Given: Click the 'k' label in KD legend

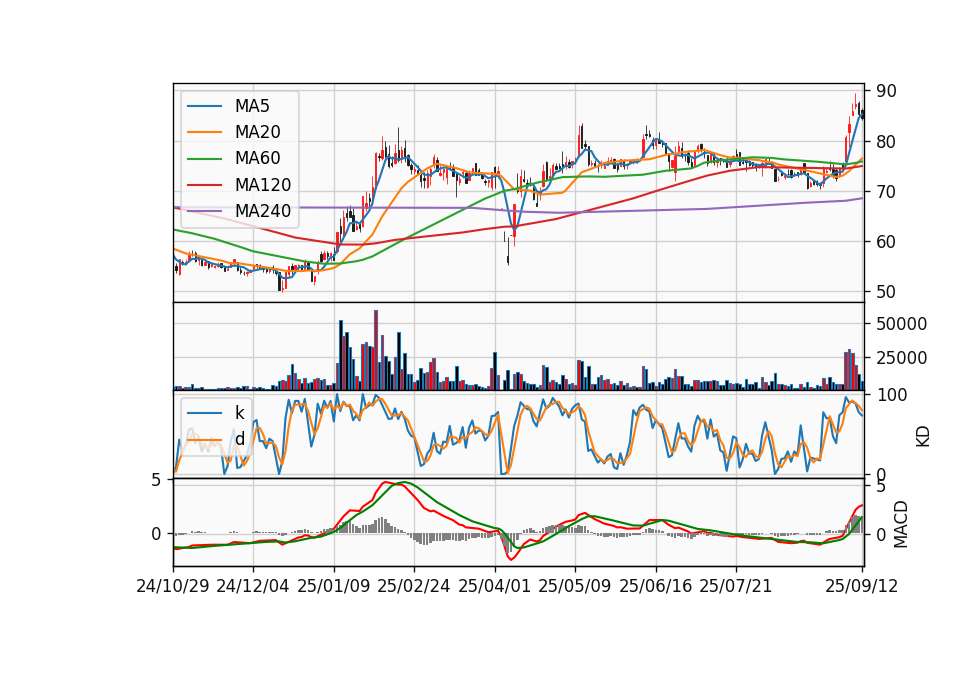Looking at the screenshot, I should point(239,413).
